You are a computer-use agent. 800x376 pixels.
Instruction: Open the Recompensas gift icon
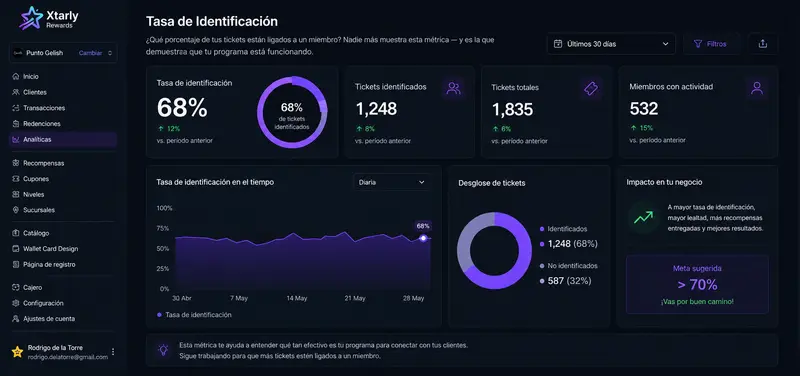pos(15,163)
